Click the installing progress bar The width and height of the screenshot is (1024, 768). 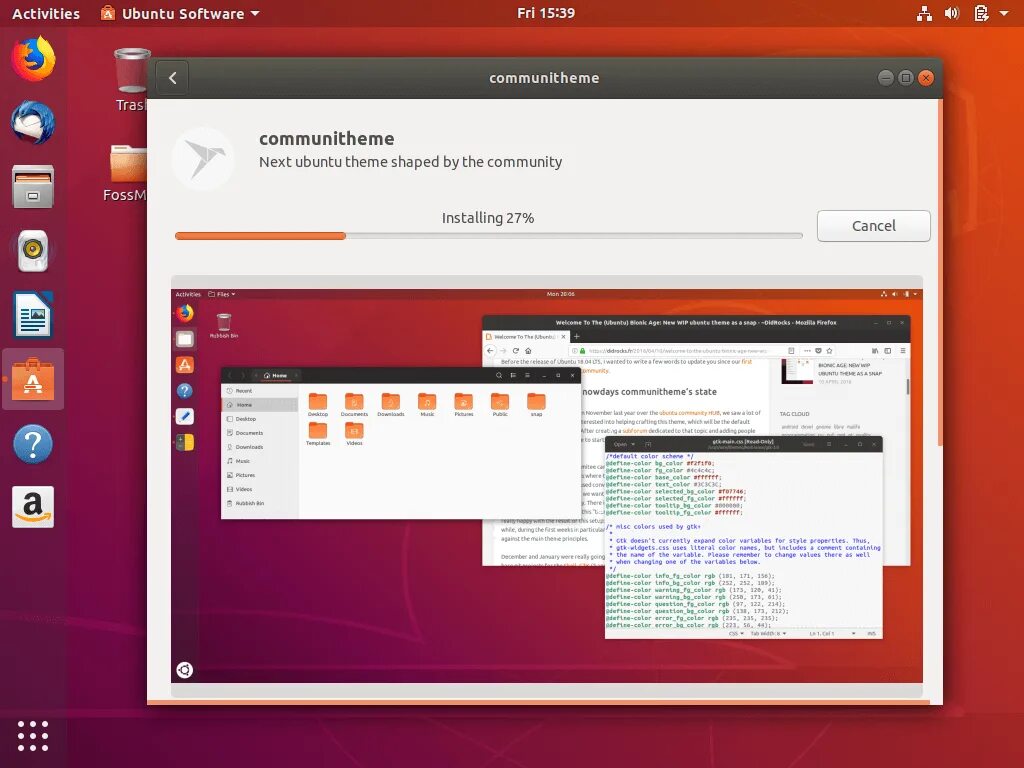(x=488, y=236)
